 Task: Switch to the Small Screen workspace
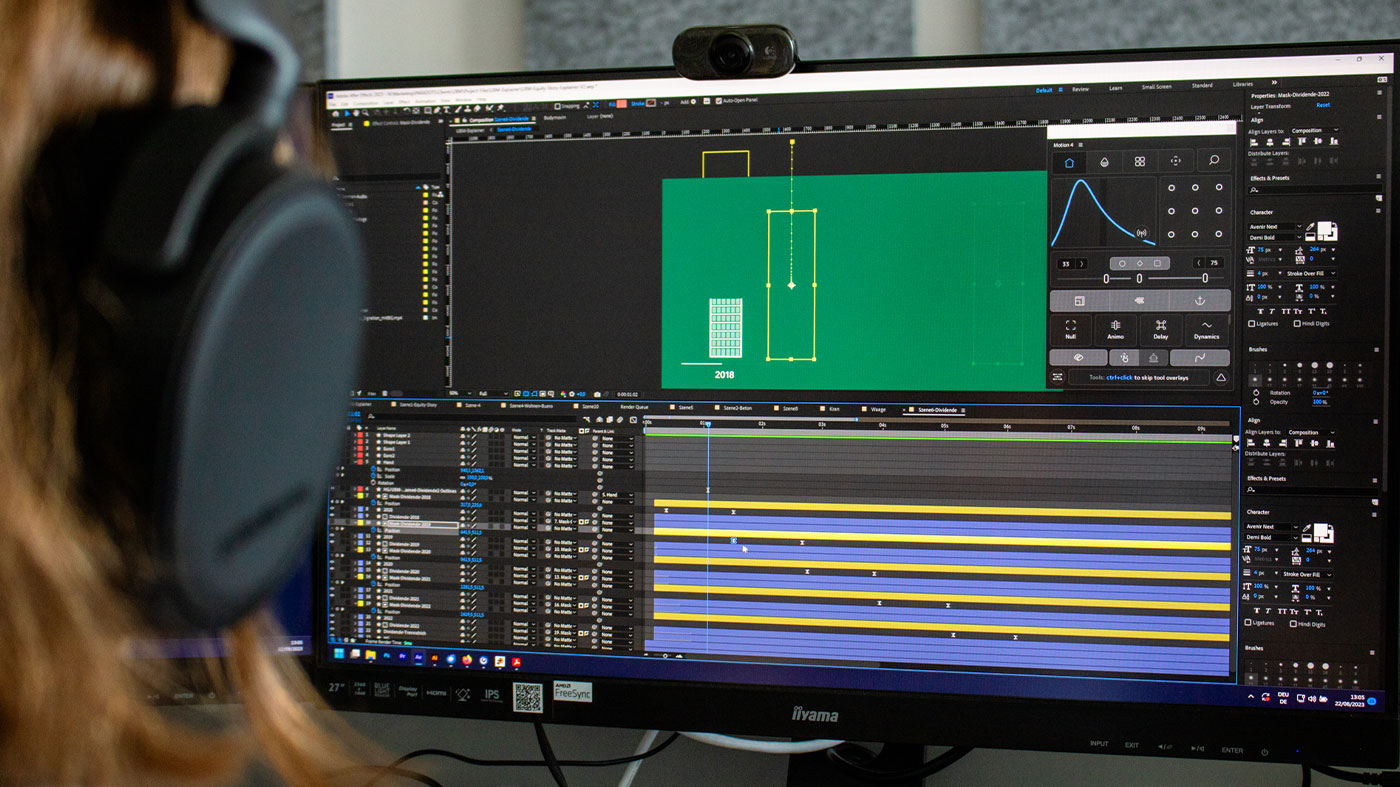tap(1156, 86)
